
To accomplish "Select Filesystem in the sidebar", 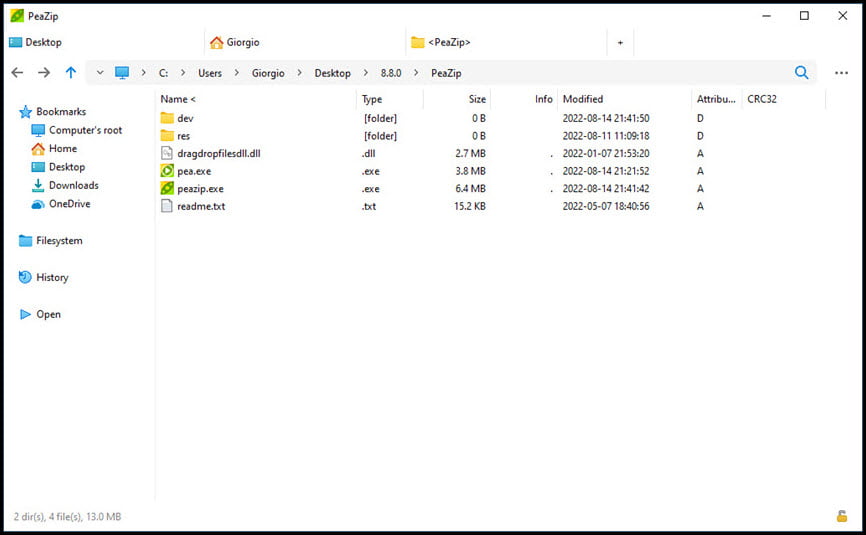I will coord(59,241).
